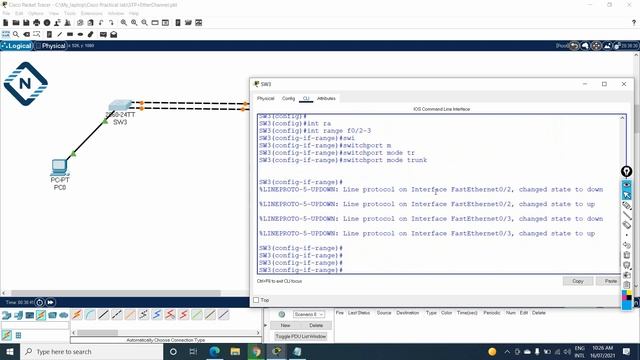The width and height of the screenshot is (640, 360).
Task: Open the Options menu
Action: click(36, 13)
